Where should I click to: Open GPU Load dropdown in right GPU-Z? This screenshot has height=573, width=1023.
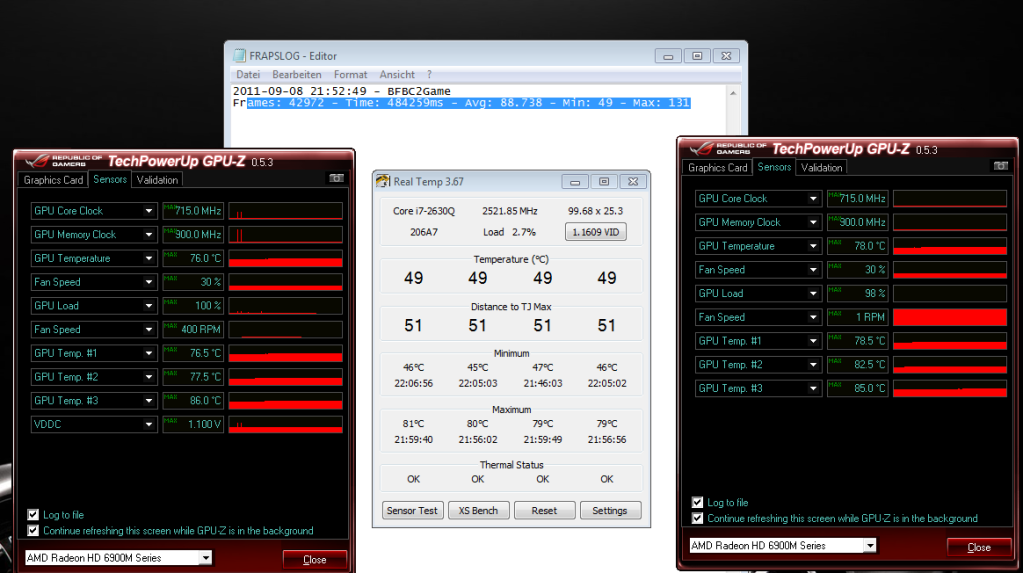(813, 294)
